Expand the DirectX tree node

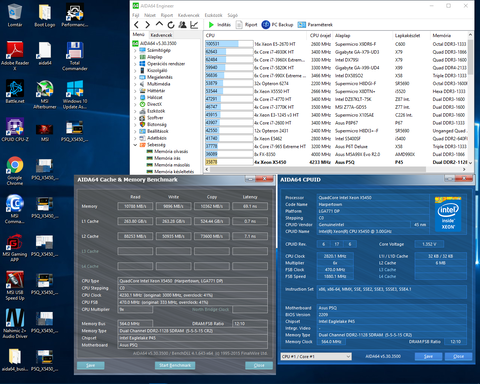[135, 104]
